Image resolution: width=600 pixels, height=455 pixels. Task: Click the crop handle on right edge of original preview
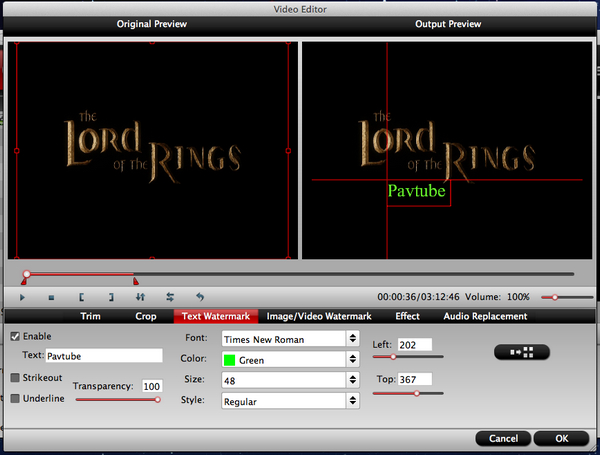pyautogui.click(x=288, y=151)
